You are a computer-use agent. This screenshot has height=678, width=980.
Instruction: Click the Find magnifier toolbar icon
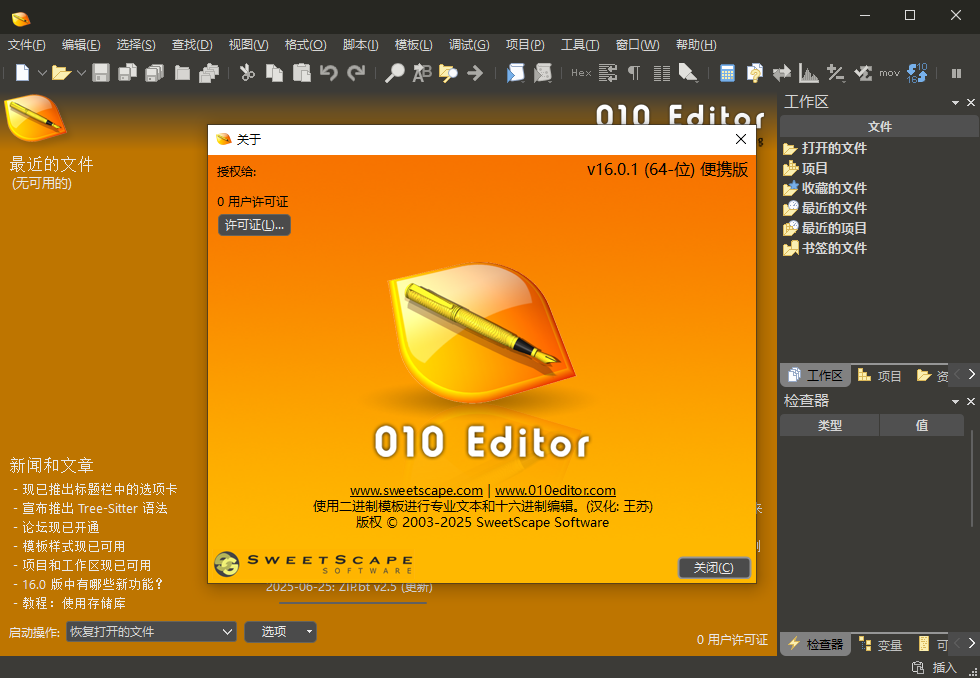[x=397, y=72]
